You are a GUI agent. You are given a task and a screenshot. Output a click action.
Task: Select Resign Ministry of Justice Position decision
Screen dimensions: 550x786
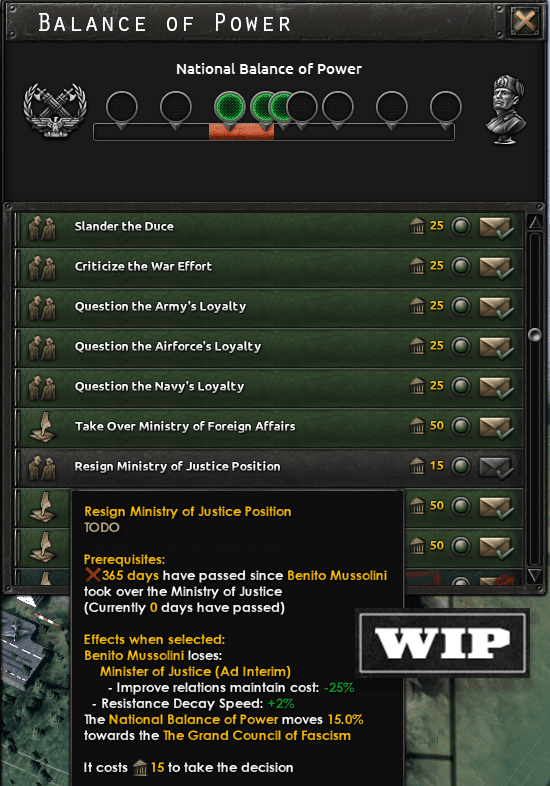(x=269, y=467)
